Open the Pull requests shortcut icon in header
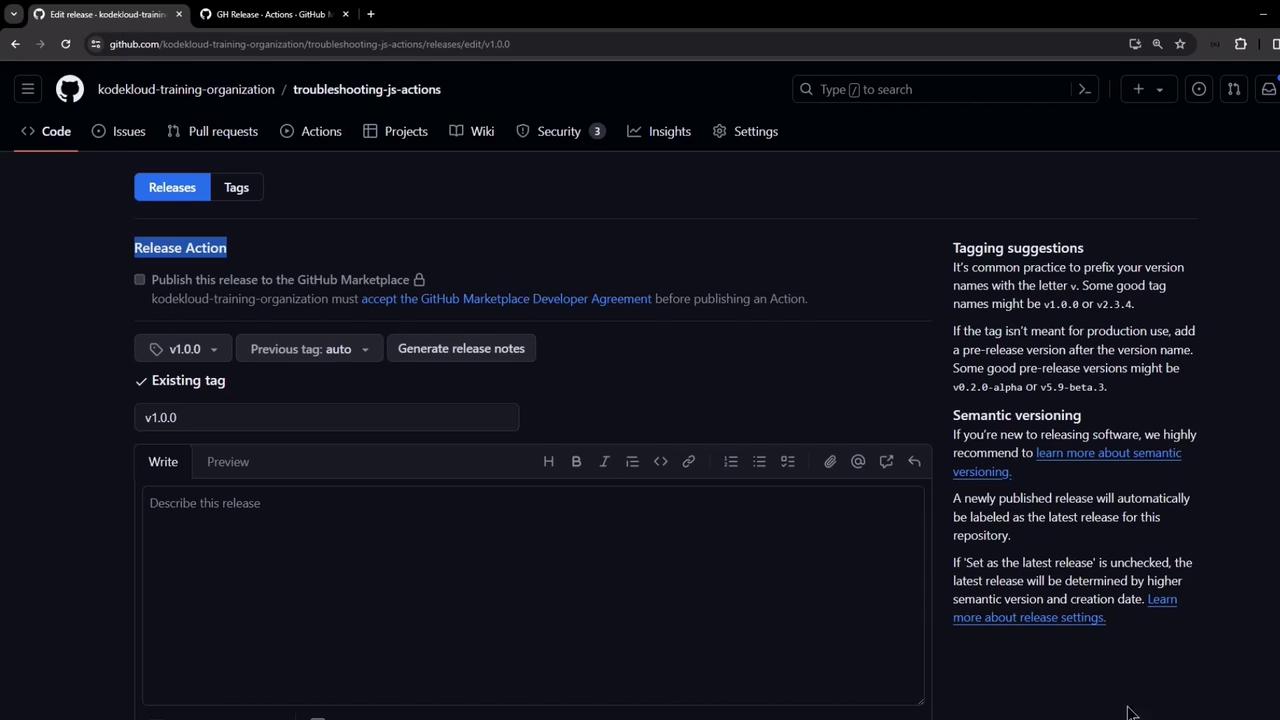The image size is (1280, 720). point(1234,89)
